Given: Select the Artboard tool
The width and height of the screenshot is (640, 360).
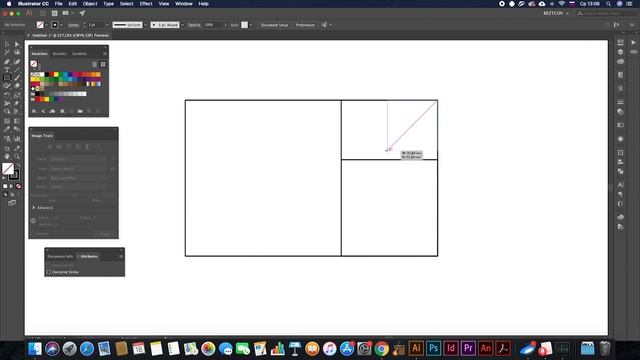Looking at the screenshot, I should pyautogui.click(x=7, y=148).
